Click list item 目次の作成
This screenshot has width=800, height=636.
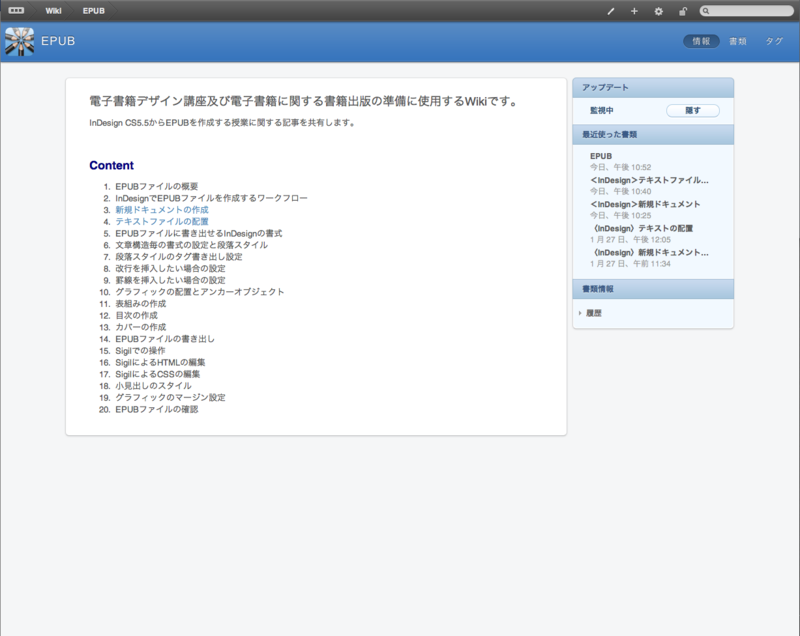pyautogui.click(x=136, y=315)
